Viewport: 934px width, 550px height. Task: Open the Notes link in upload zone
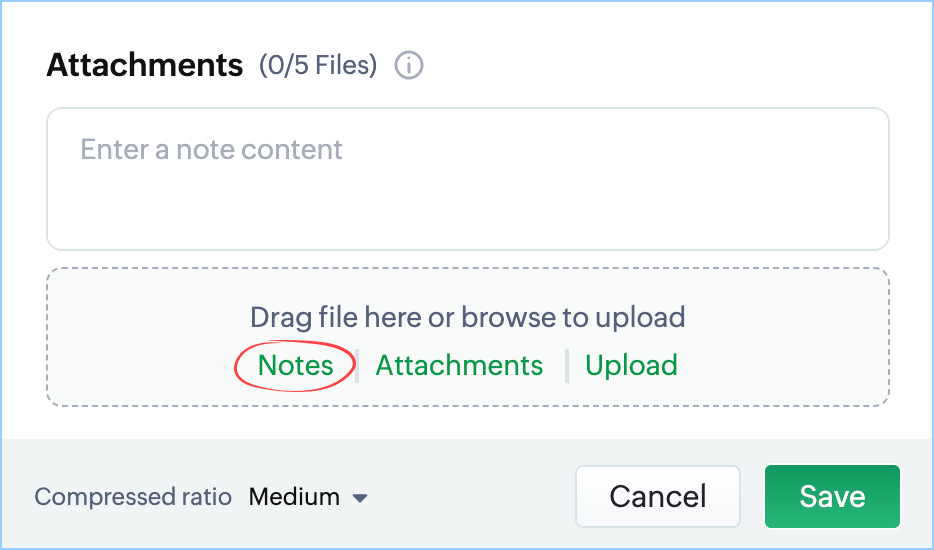pyautogui.click(x=295, y=365)
